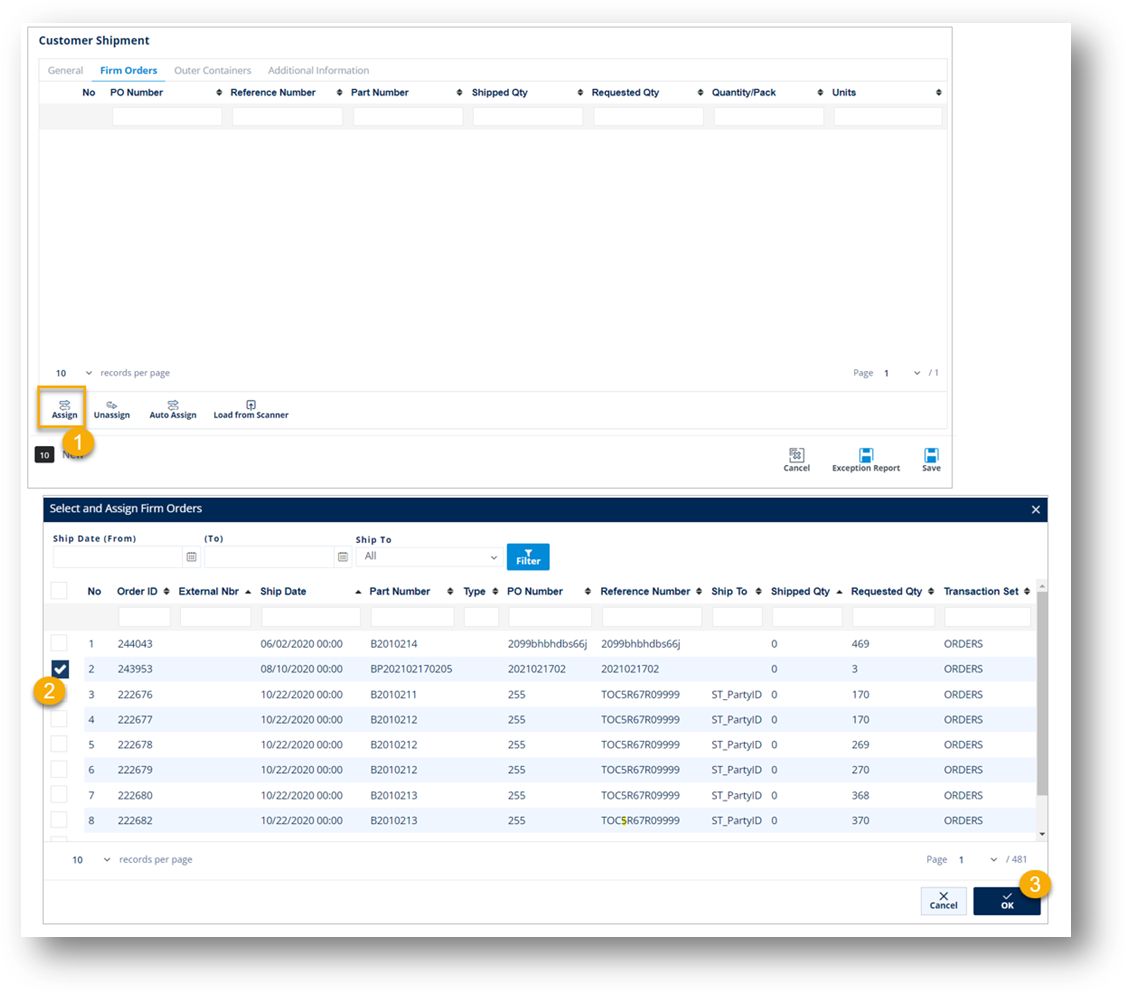Viewport: 1126px width, 992px height.
Task: Confirm selection with the OK button
Action: click(x=1006, y=901)
